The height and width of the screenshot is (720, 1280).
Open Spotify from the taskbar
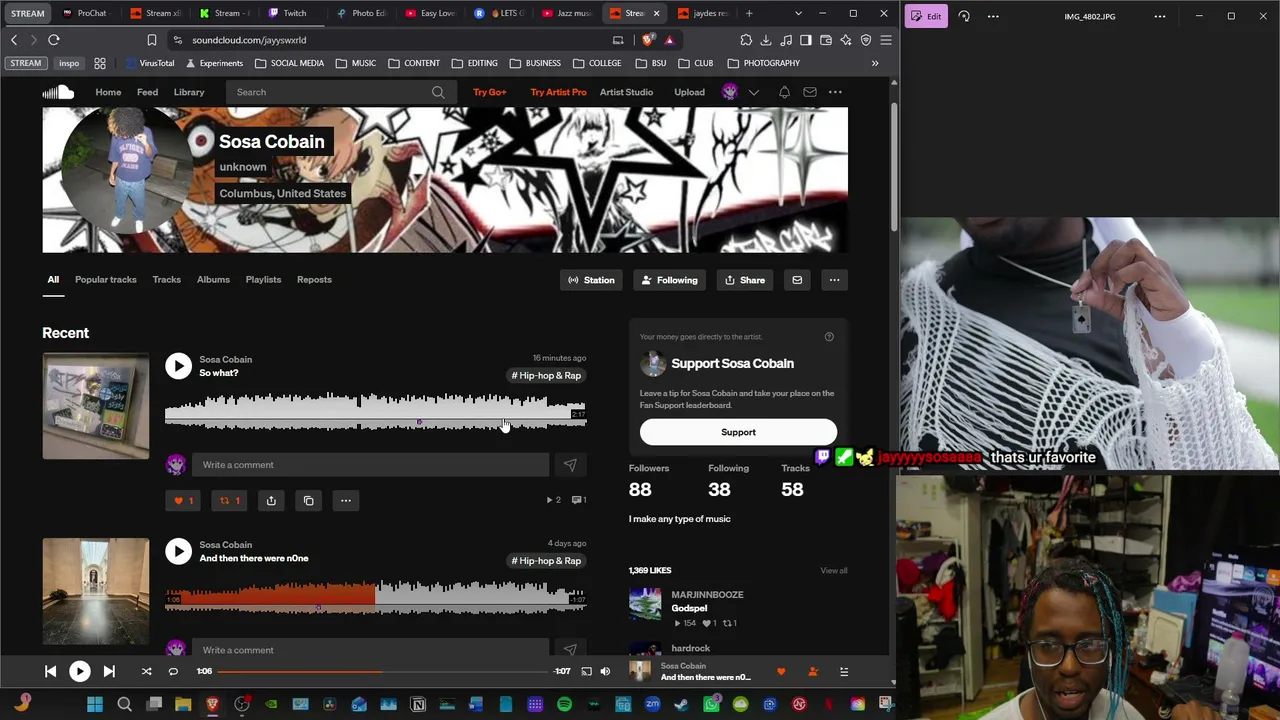(x=565, y=705)
